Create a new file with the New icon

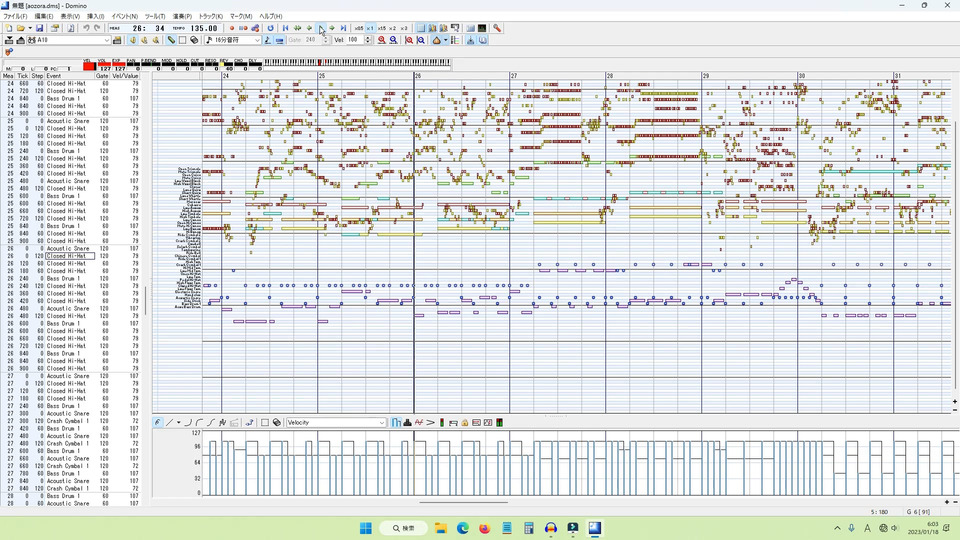pyautogui.click(x=9, y=28)
